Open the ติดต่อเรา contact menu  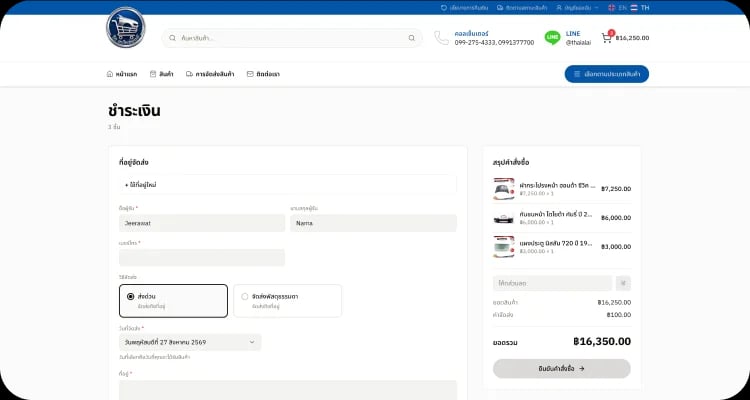click(x=263, y=74)
